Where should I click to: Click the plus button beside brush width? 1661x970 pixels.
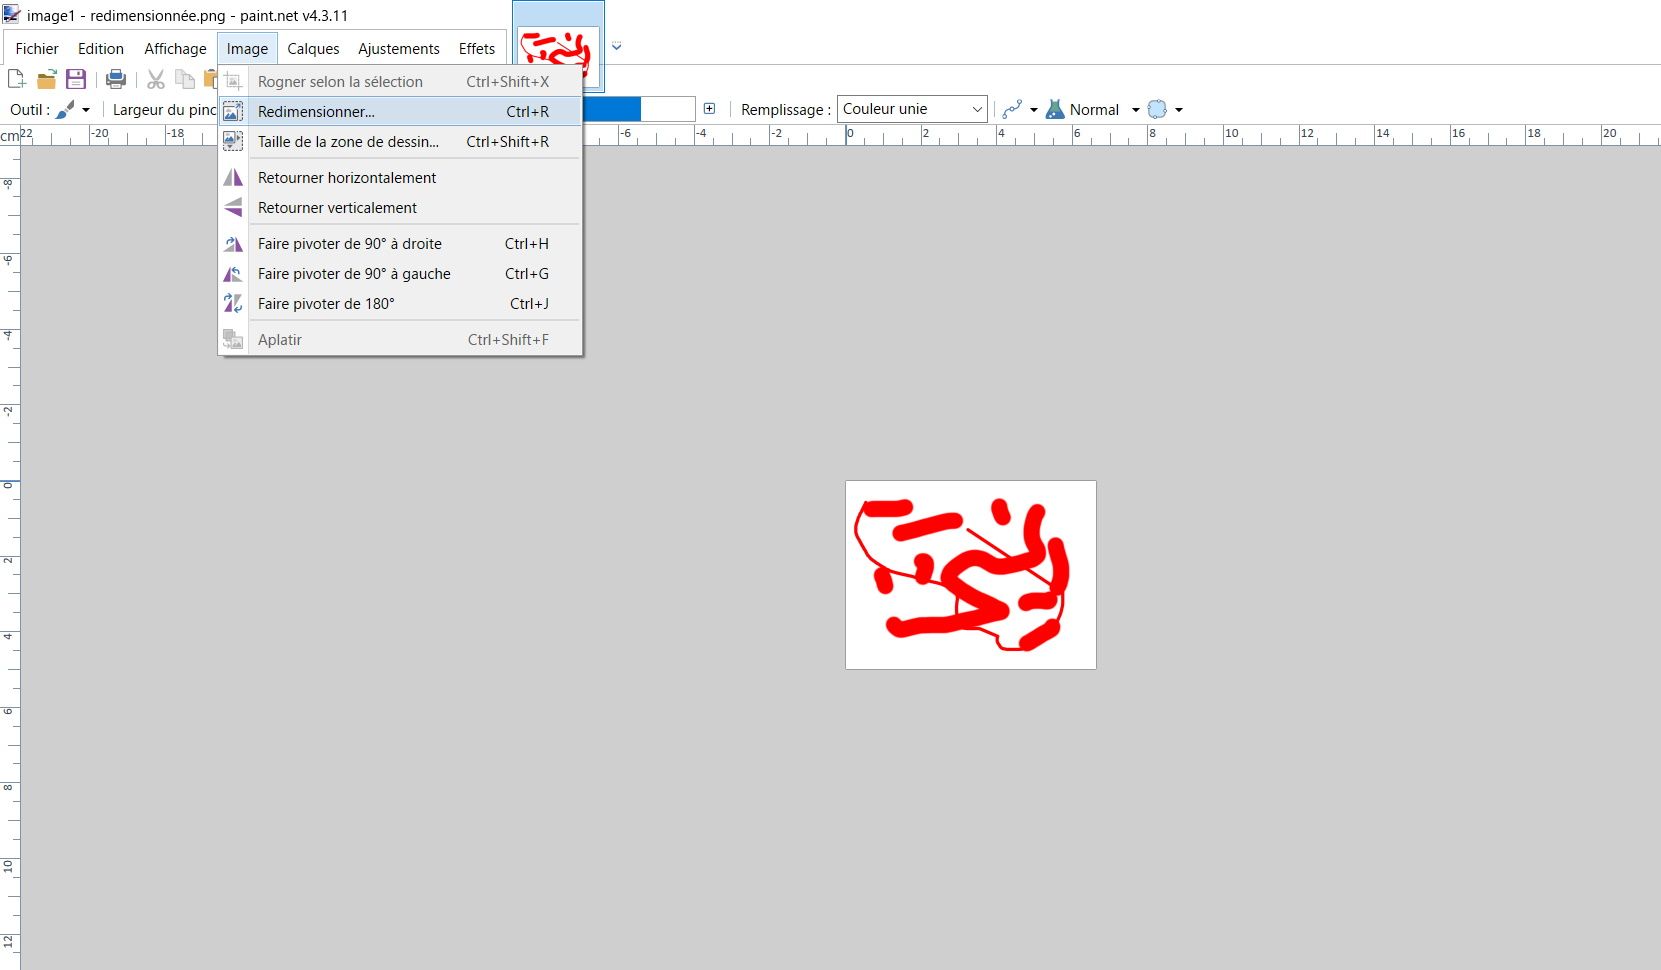(710, 108)
